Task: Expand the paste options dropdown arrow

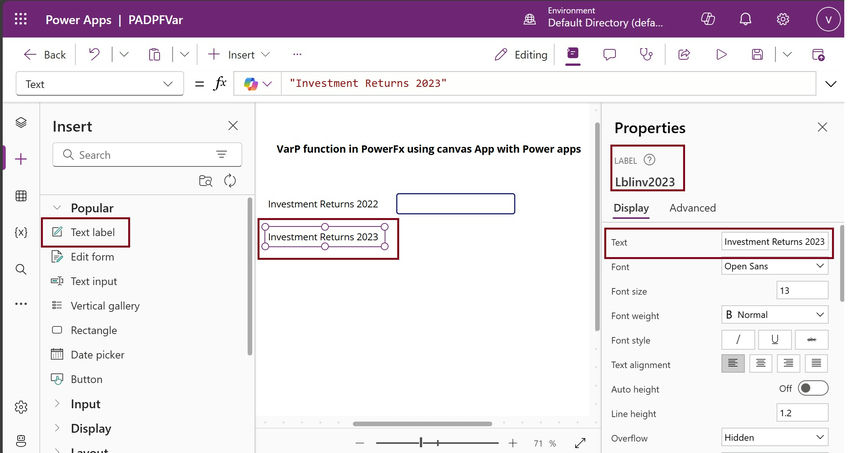Action: coord(184,54)
